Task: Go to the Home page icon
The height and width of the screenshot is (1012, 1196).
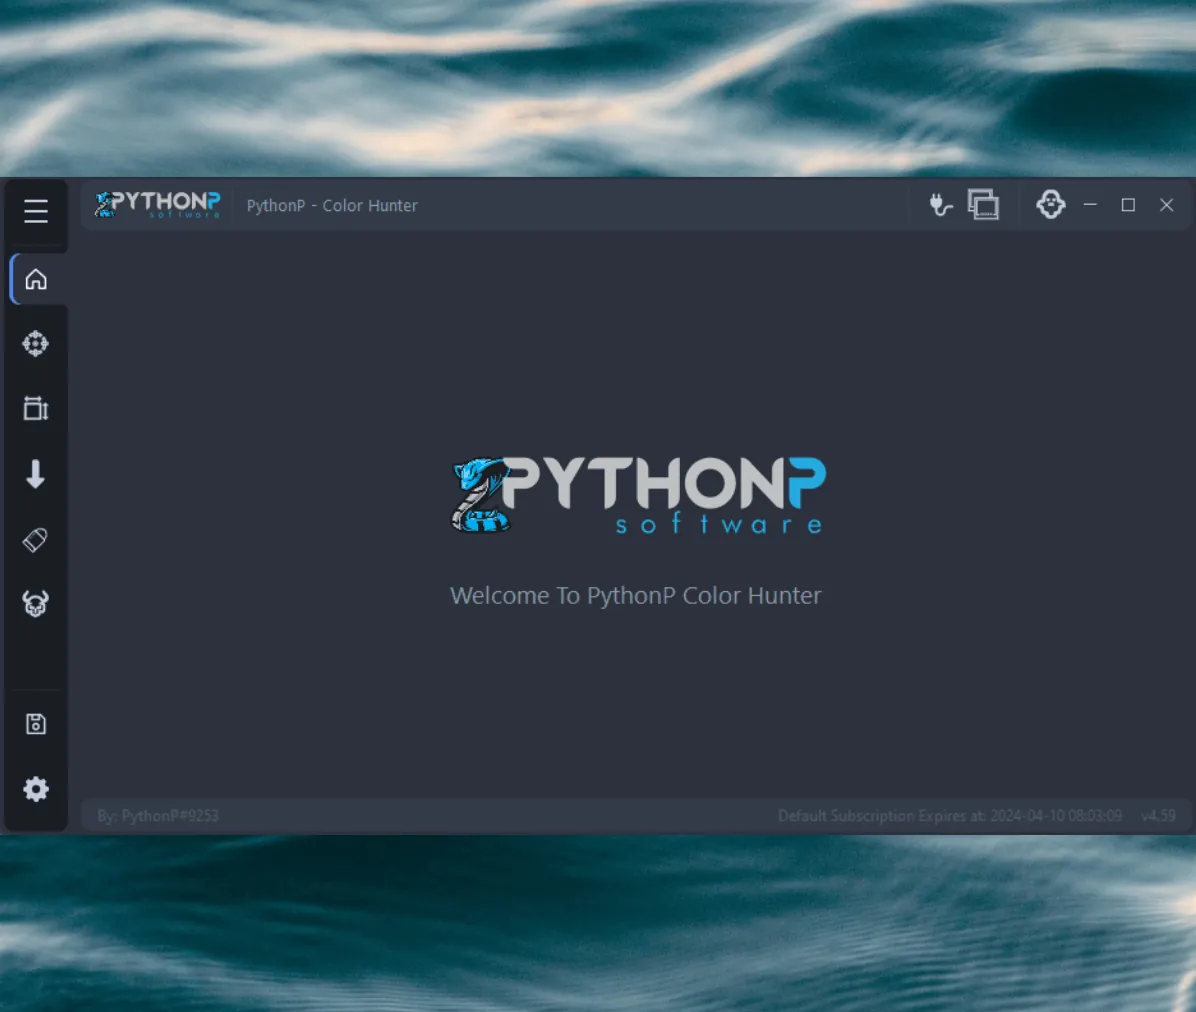Action: click(36, 279)
